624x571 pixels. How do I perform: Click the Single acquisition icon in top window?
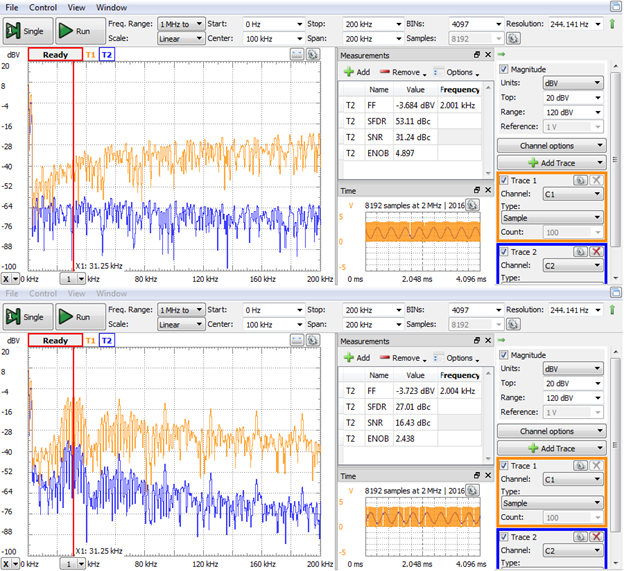(13, 31)
